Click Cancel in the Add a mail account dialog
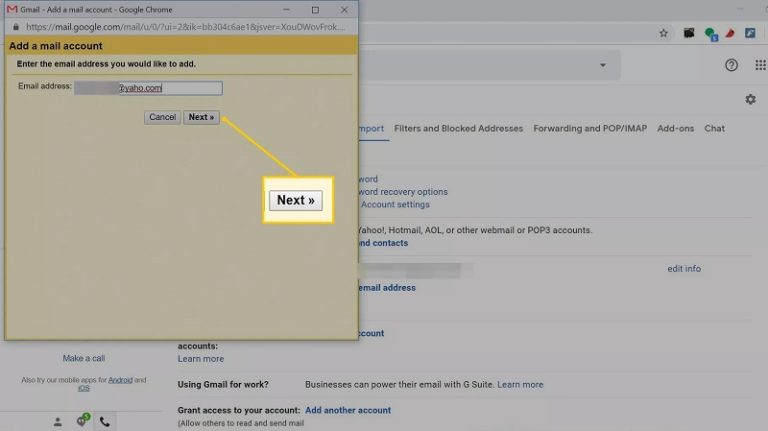The width and height of the screenshot is (768, 431). 162,117
